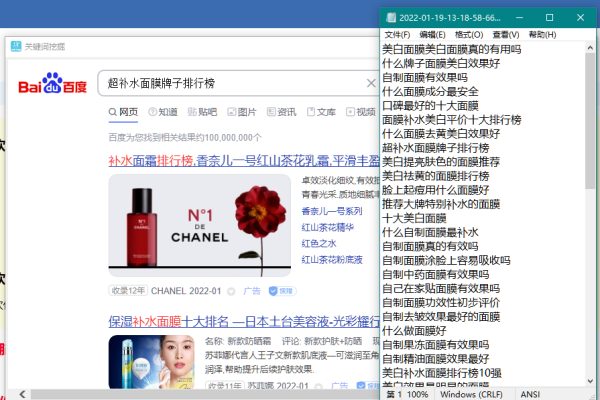
Task: Click Notepad line 自制面膜涂脸上容易吸收吗
Action: click(446, 260)
